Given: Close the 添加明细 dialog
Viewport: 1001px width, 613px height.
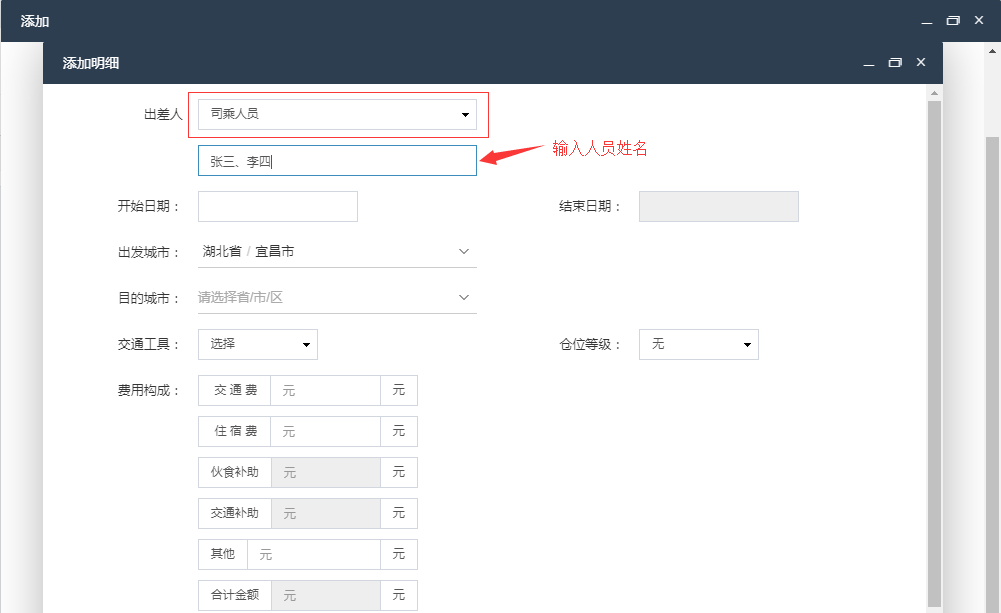Looking at the screenshot, I should point(921,62).
